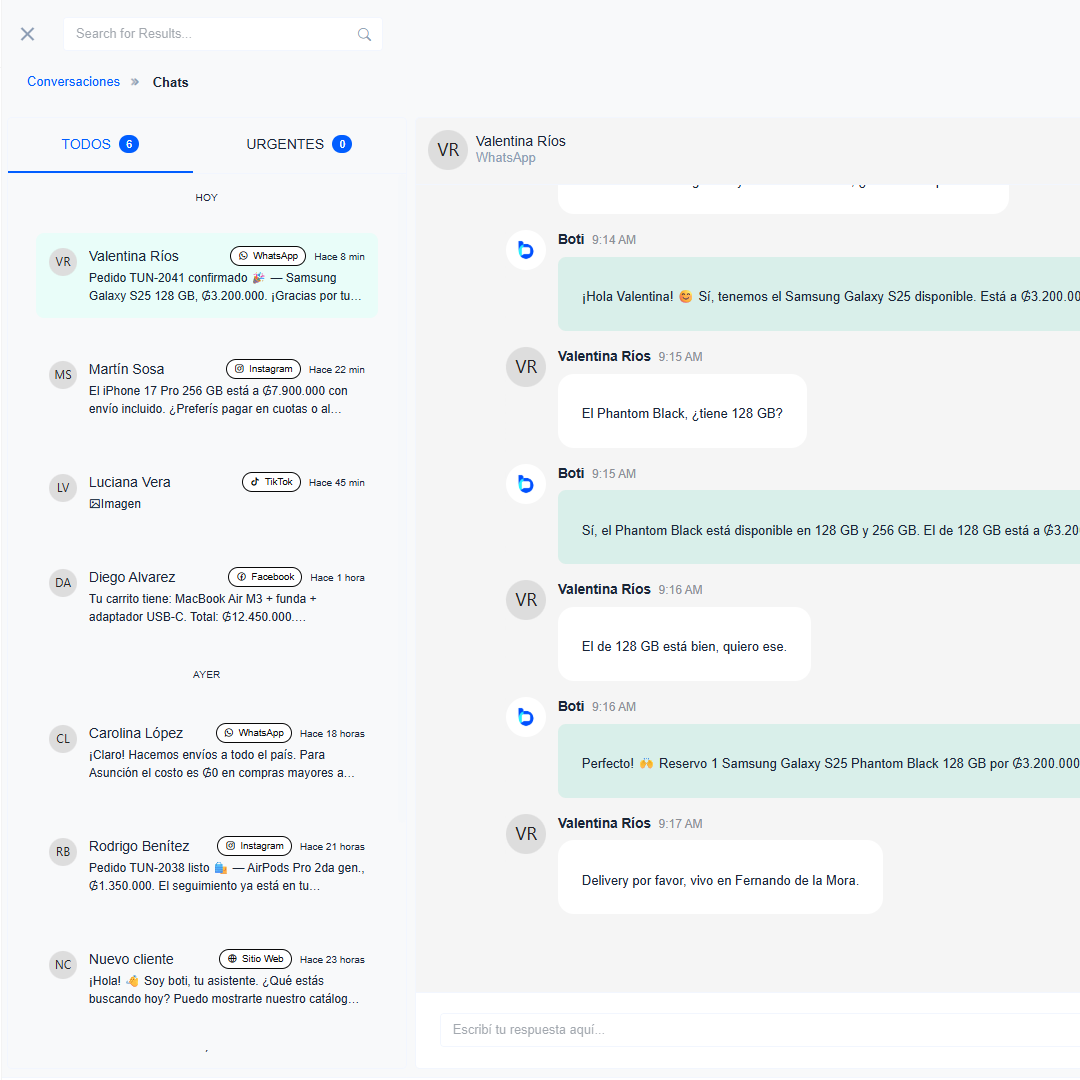Image resolution: width=1080 pixels, height=1080 pixels.
Task: Click the breadcrumb double-chevron separator icon
Action: pyautogui.click(x=135, y=82)
